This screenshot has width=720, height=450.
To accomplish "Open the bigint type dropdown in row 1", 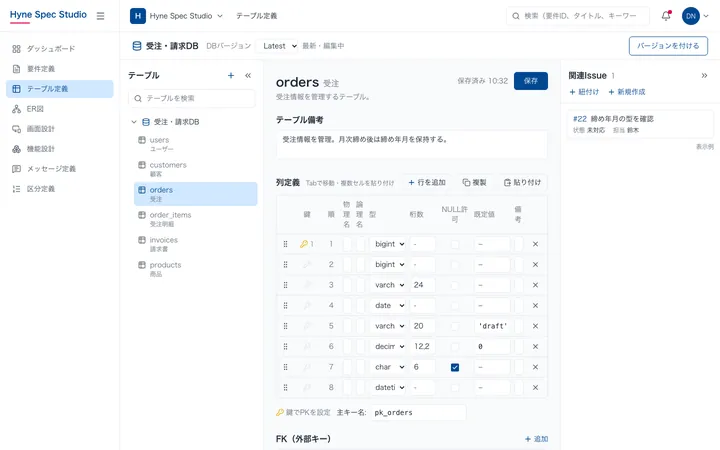I will tap(388, 244).
